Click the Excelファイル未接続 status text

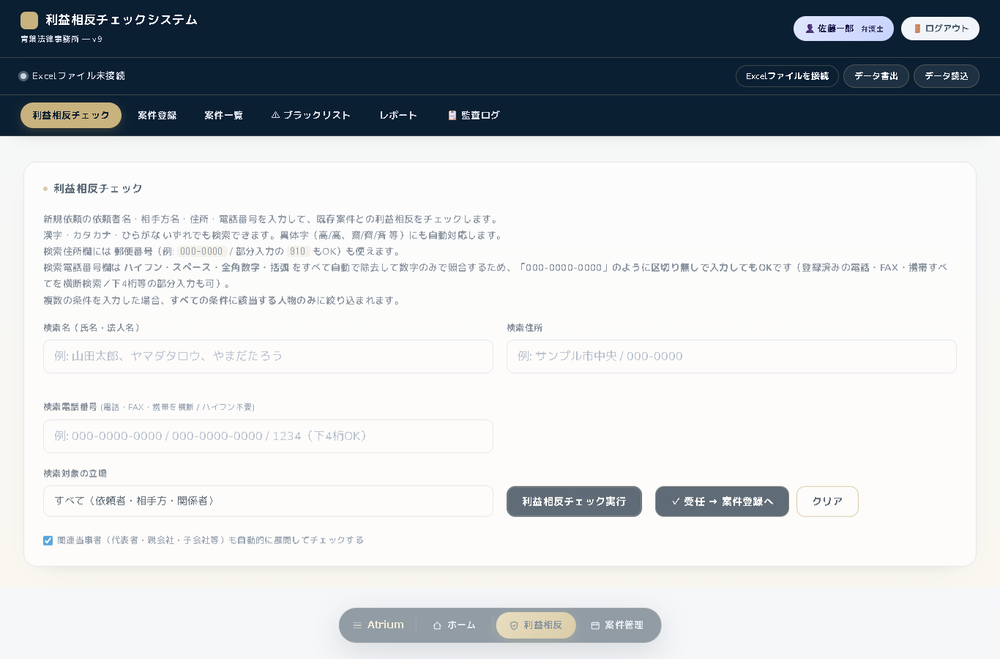pos(78,76)
